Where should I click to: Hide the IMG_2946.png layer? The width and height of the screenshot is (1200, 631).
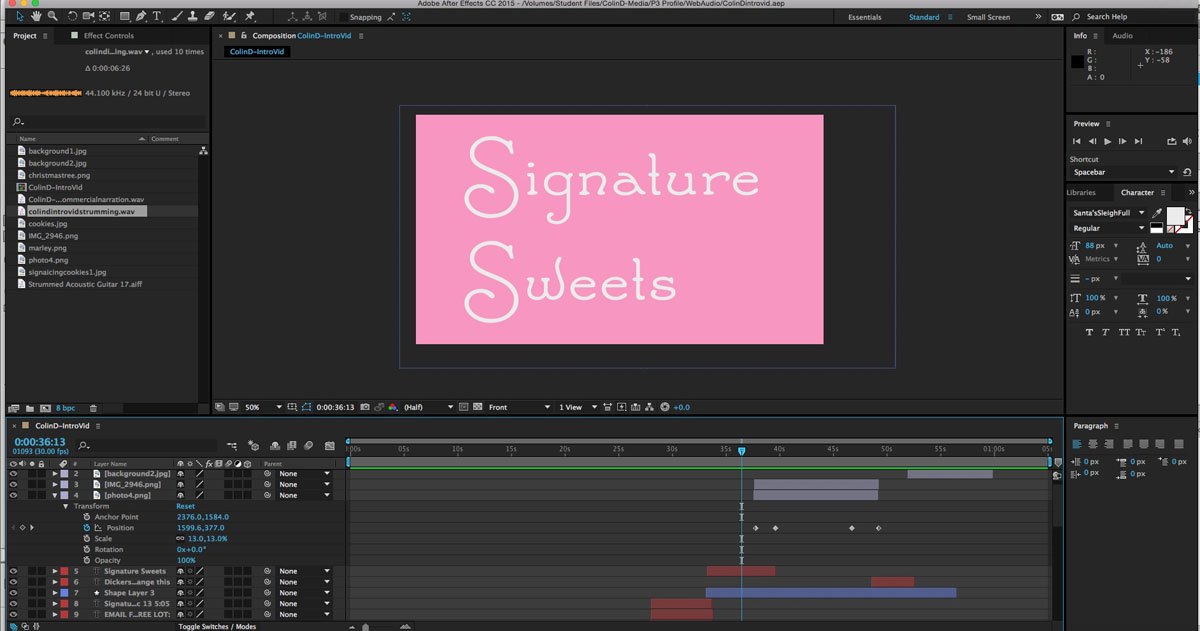[13, 484]
